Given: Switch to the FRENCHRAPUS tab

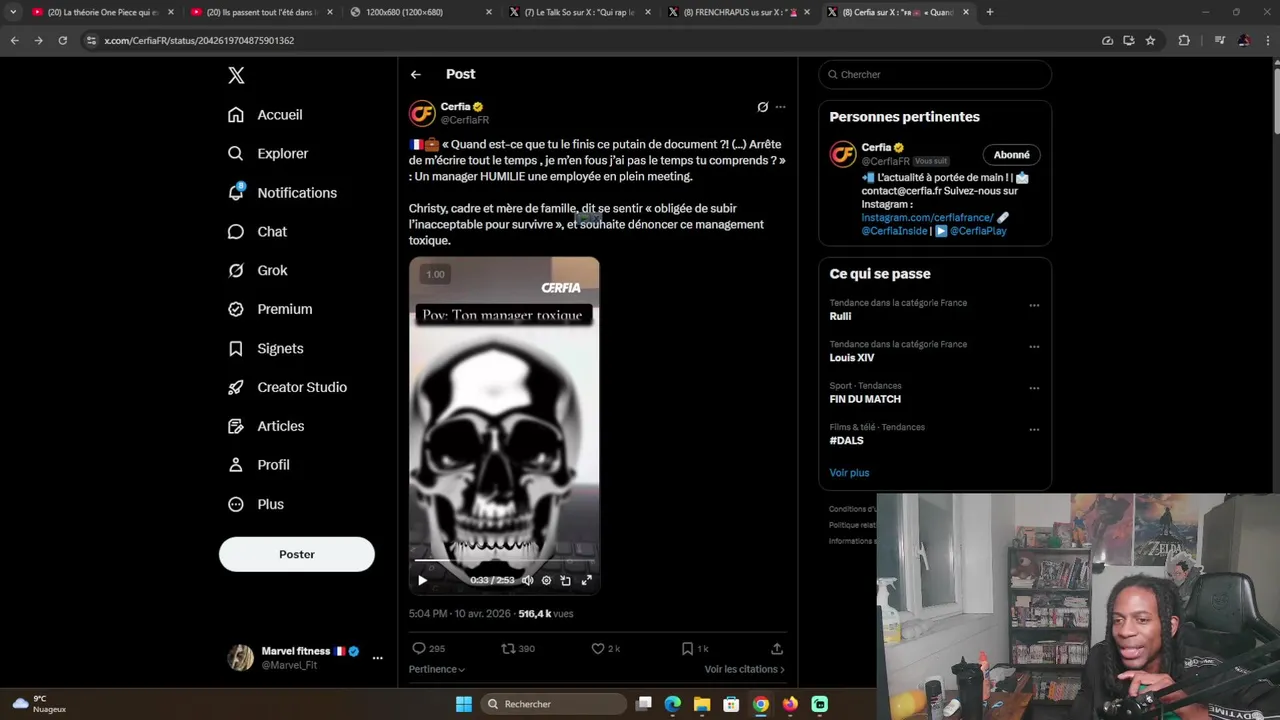Looking at the screenshot, I should pos(738,12).
